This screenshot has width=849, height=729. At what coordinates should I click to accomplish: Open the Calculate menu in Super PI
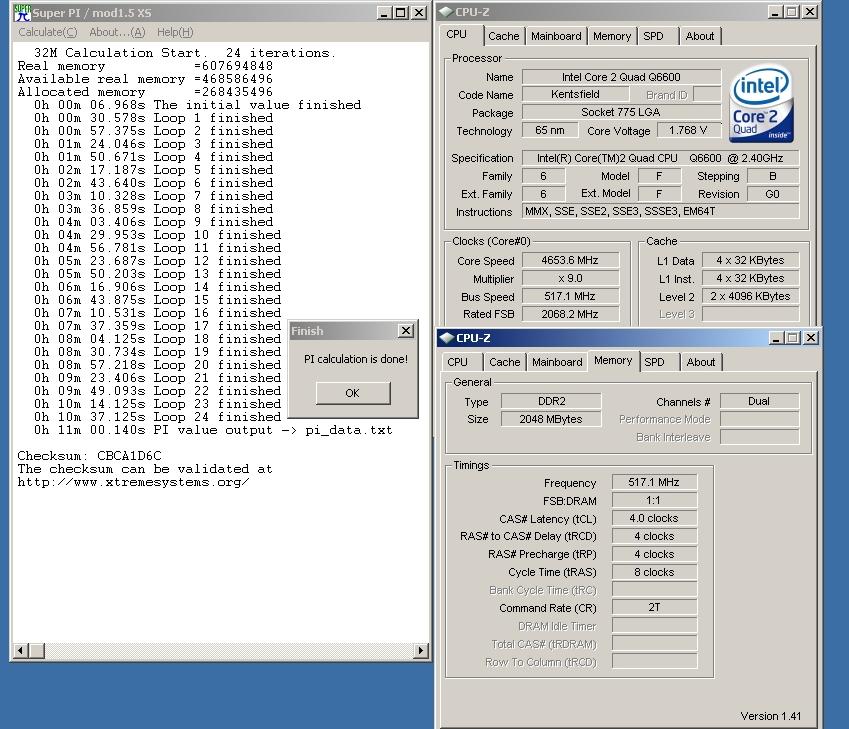48,32
